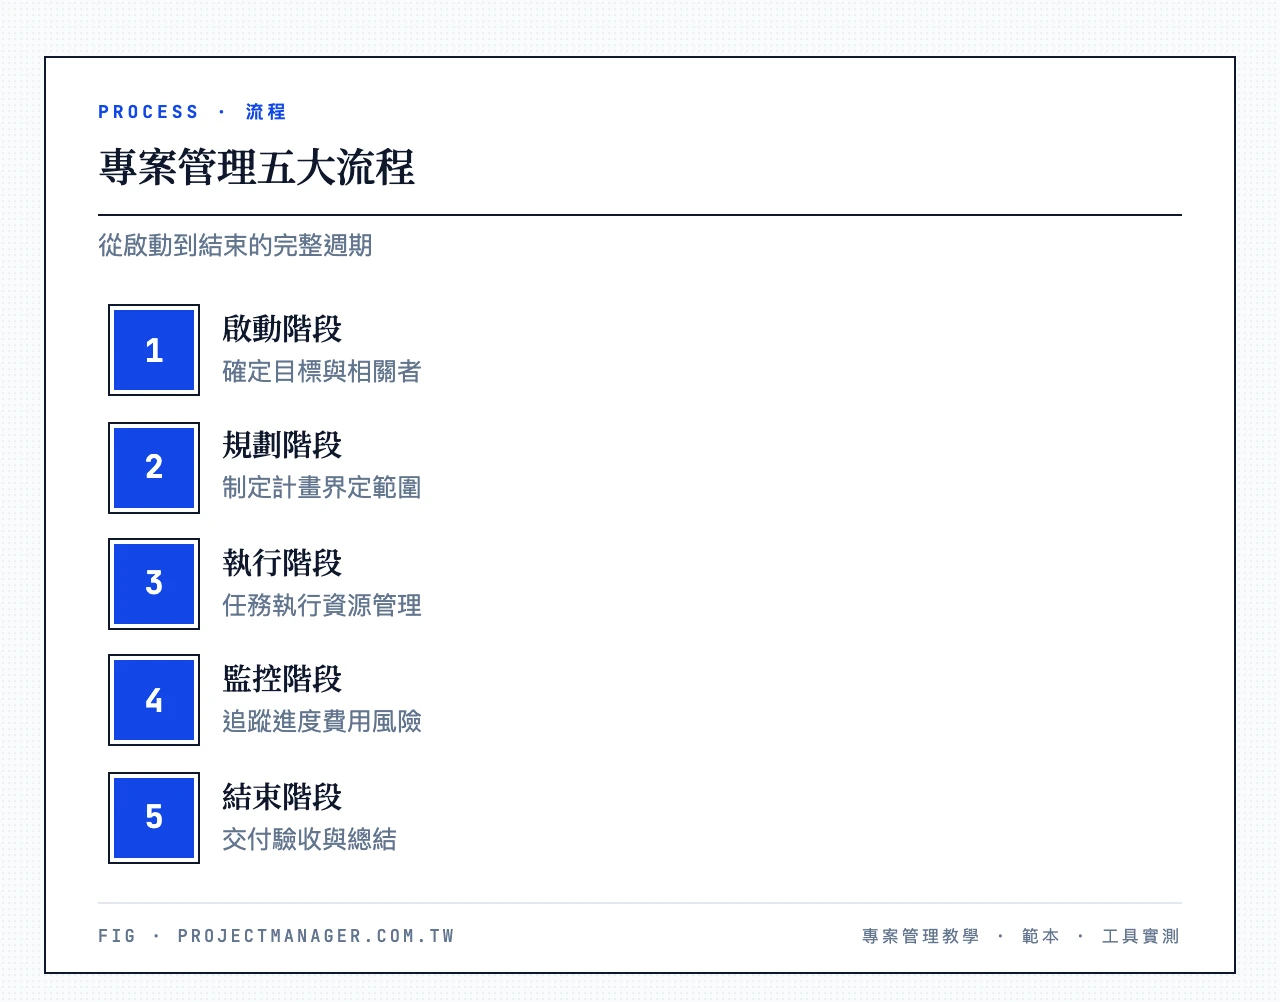Click the footer tag 專案管理教學
This screenshot has height=1002, width=1280.
point(921,936)
